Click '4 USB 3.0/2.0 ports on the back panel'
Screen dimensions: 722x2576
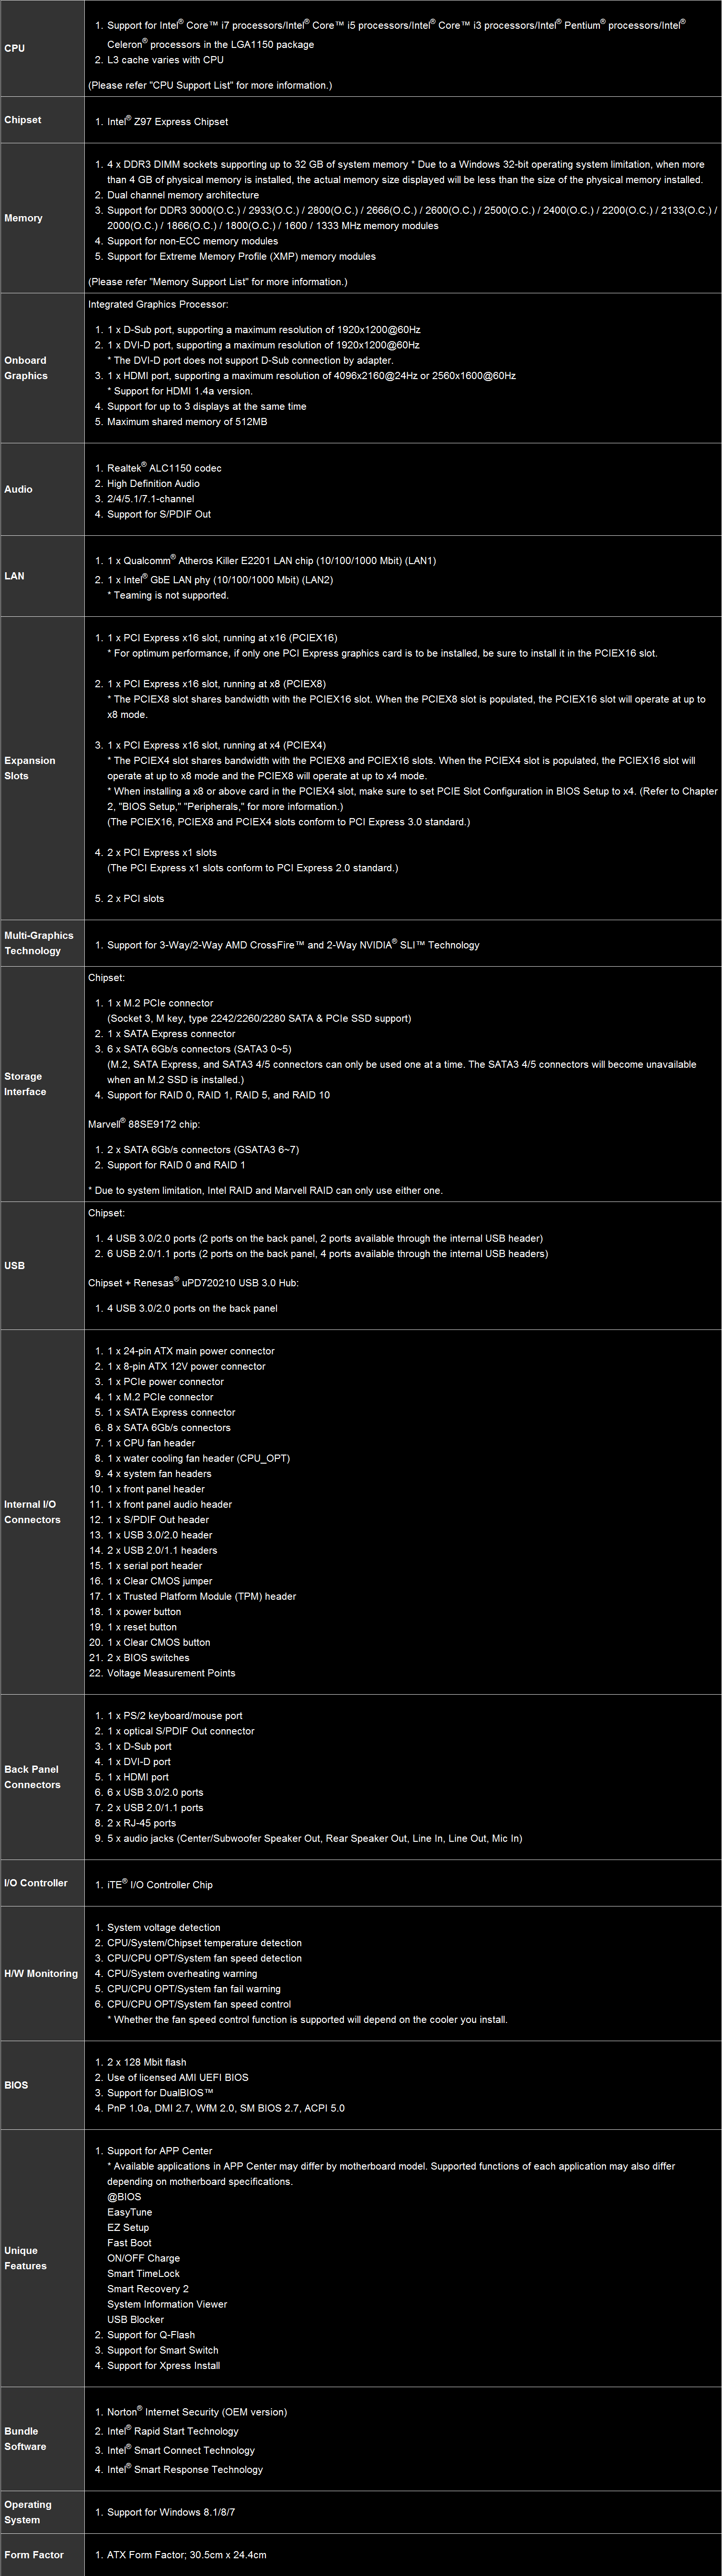[x=192, y=1308]
